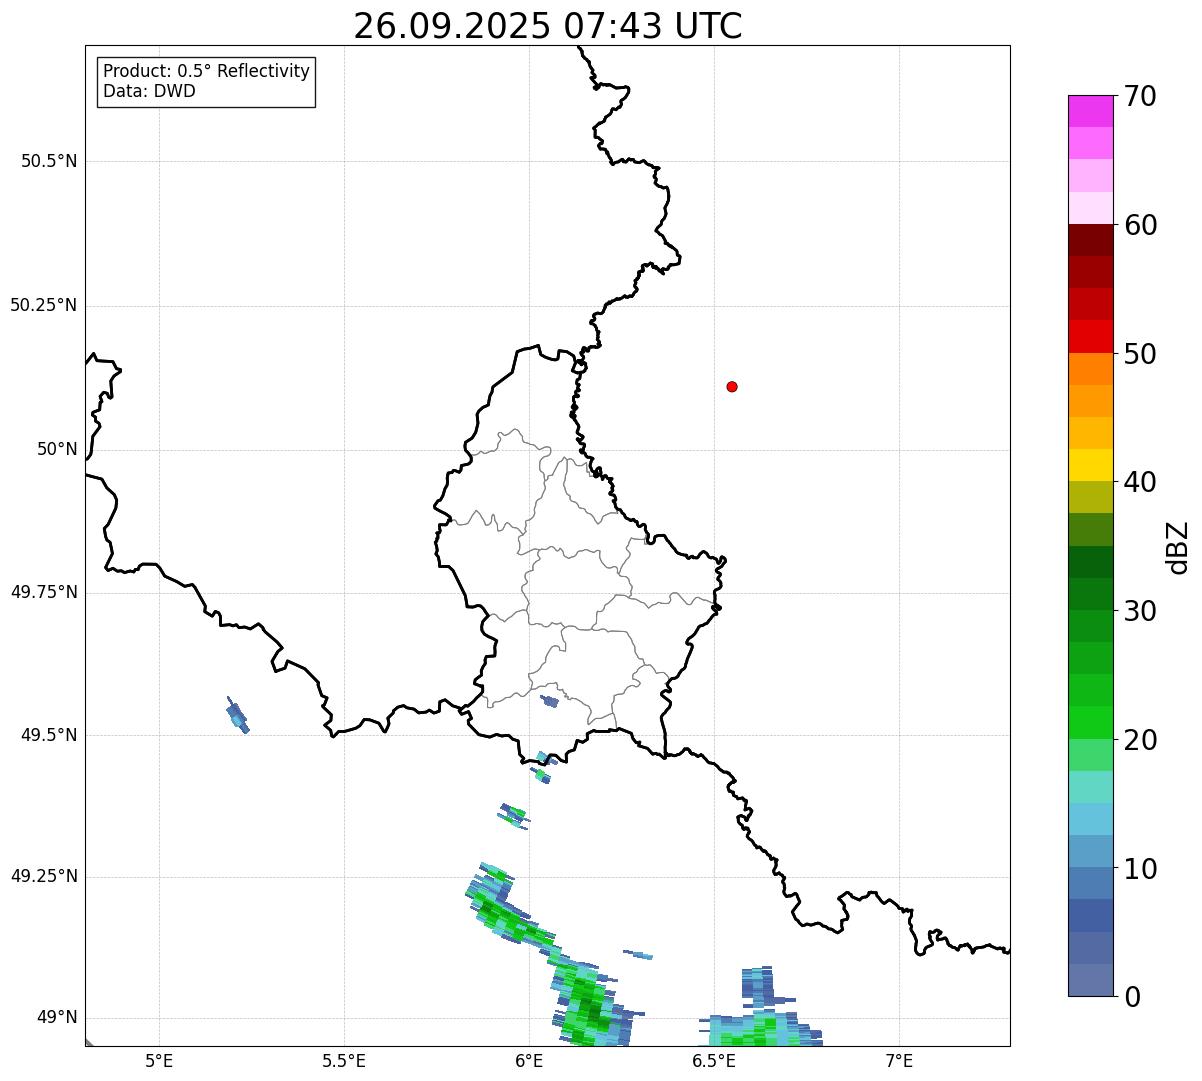
Task: Select the 'Product: 0.5° Reflectivity' text line
Action: pos(207,72)
